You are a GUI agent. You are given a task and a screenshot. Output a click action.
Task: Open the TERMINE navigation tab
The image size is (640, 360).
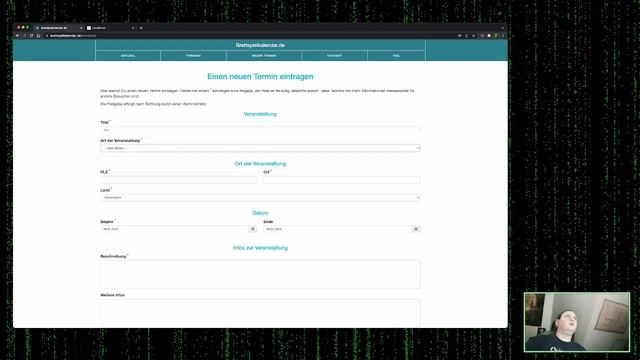193,56
